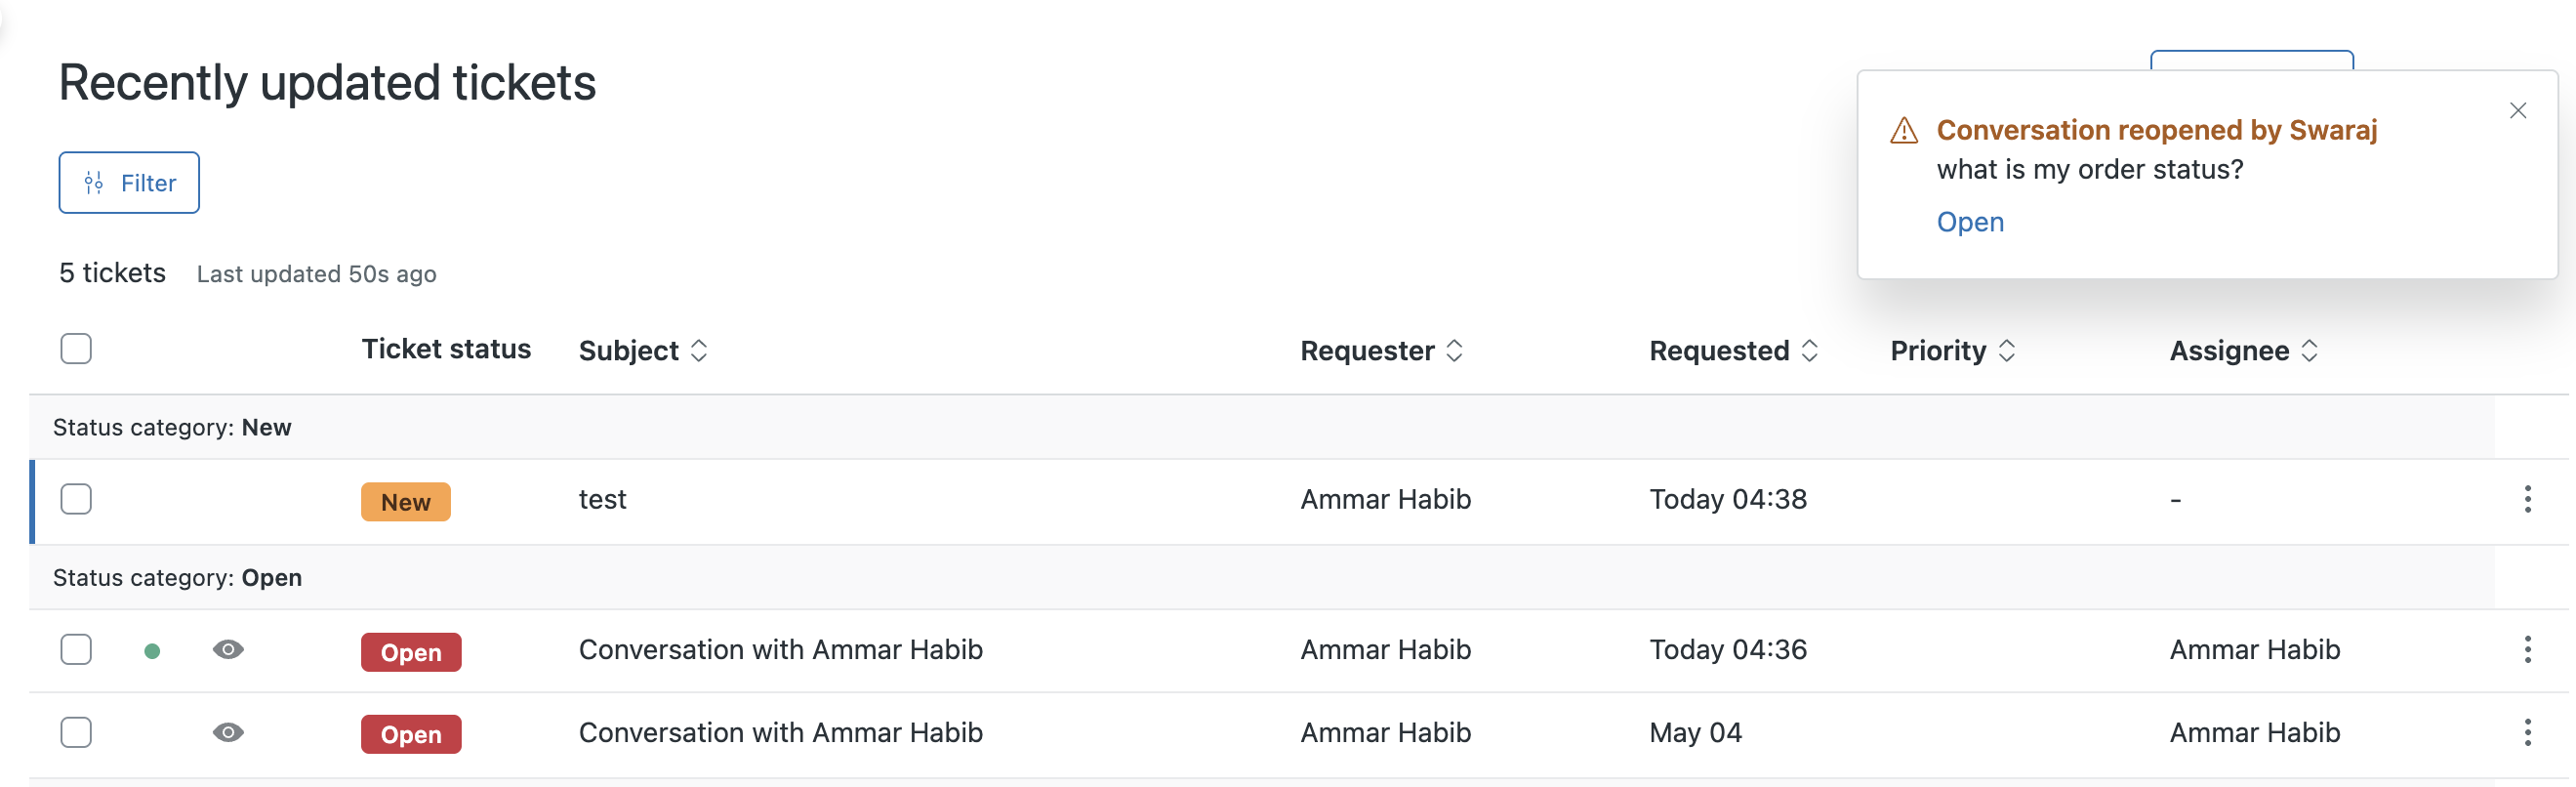
Task: Open options menu for test ticket
Action: 2527,499
